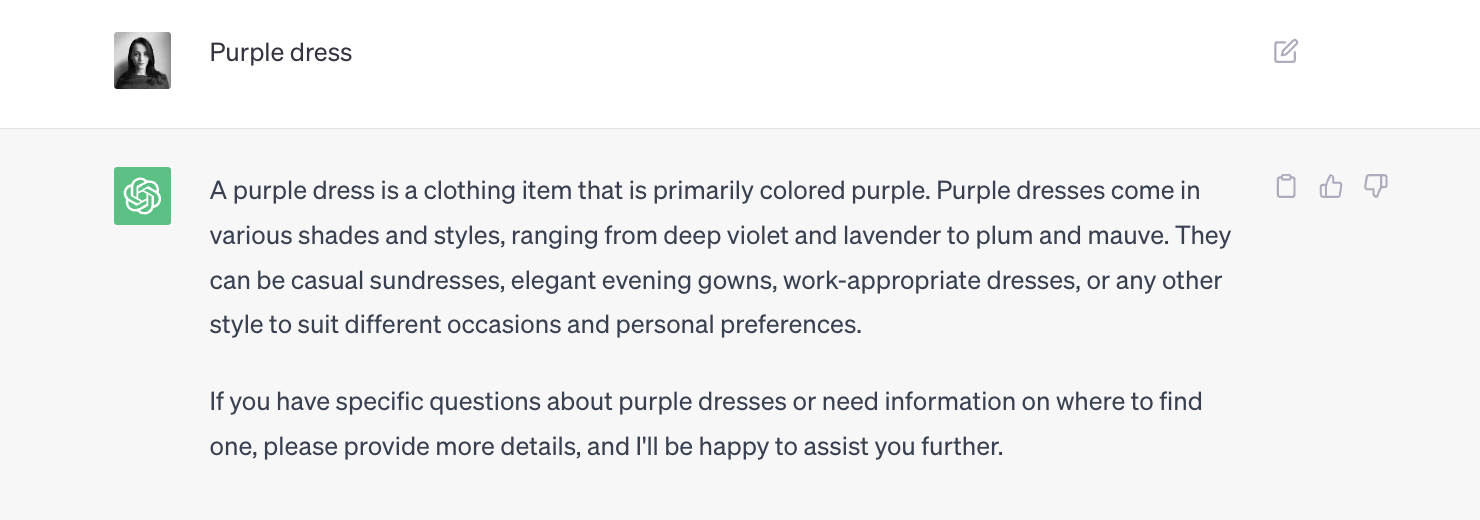The width and height of the screenshot is (1480, 520).
Task: Click "I'll be happy to assist you further"
Action: click(818, 446)
